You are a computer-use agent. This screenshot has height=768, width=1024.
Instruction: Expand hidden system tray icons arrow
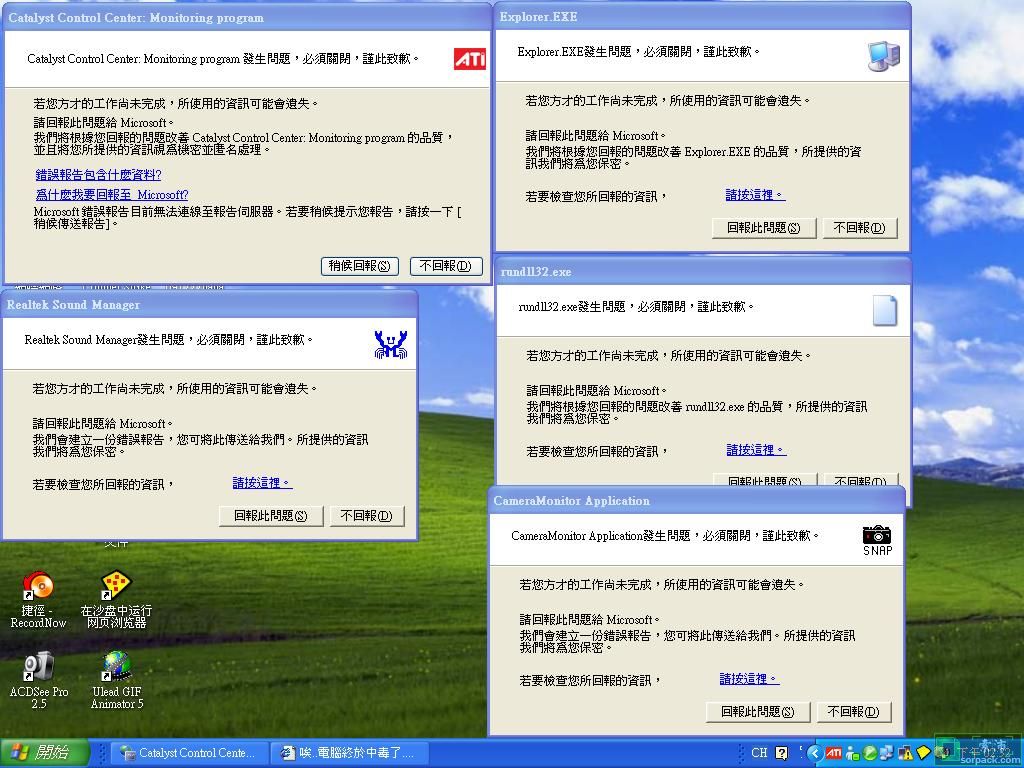(x=815, y=753)
